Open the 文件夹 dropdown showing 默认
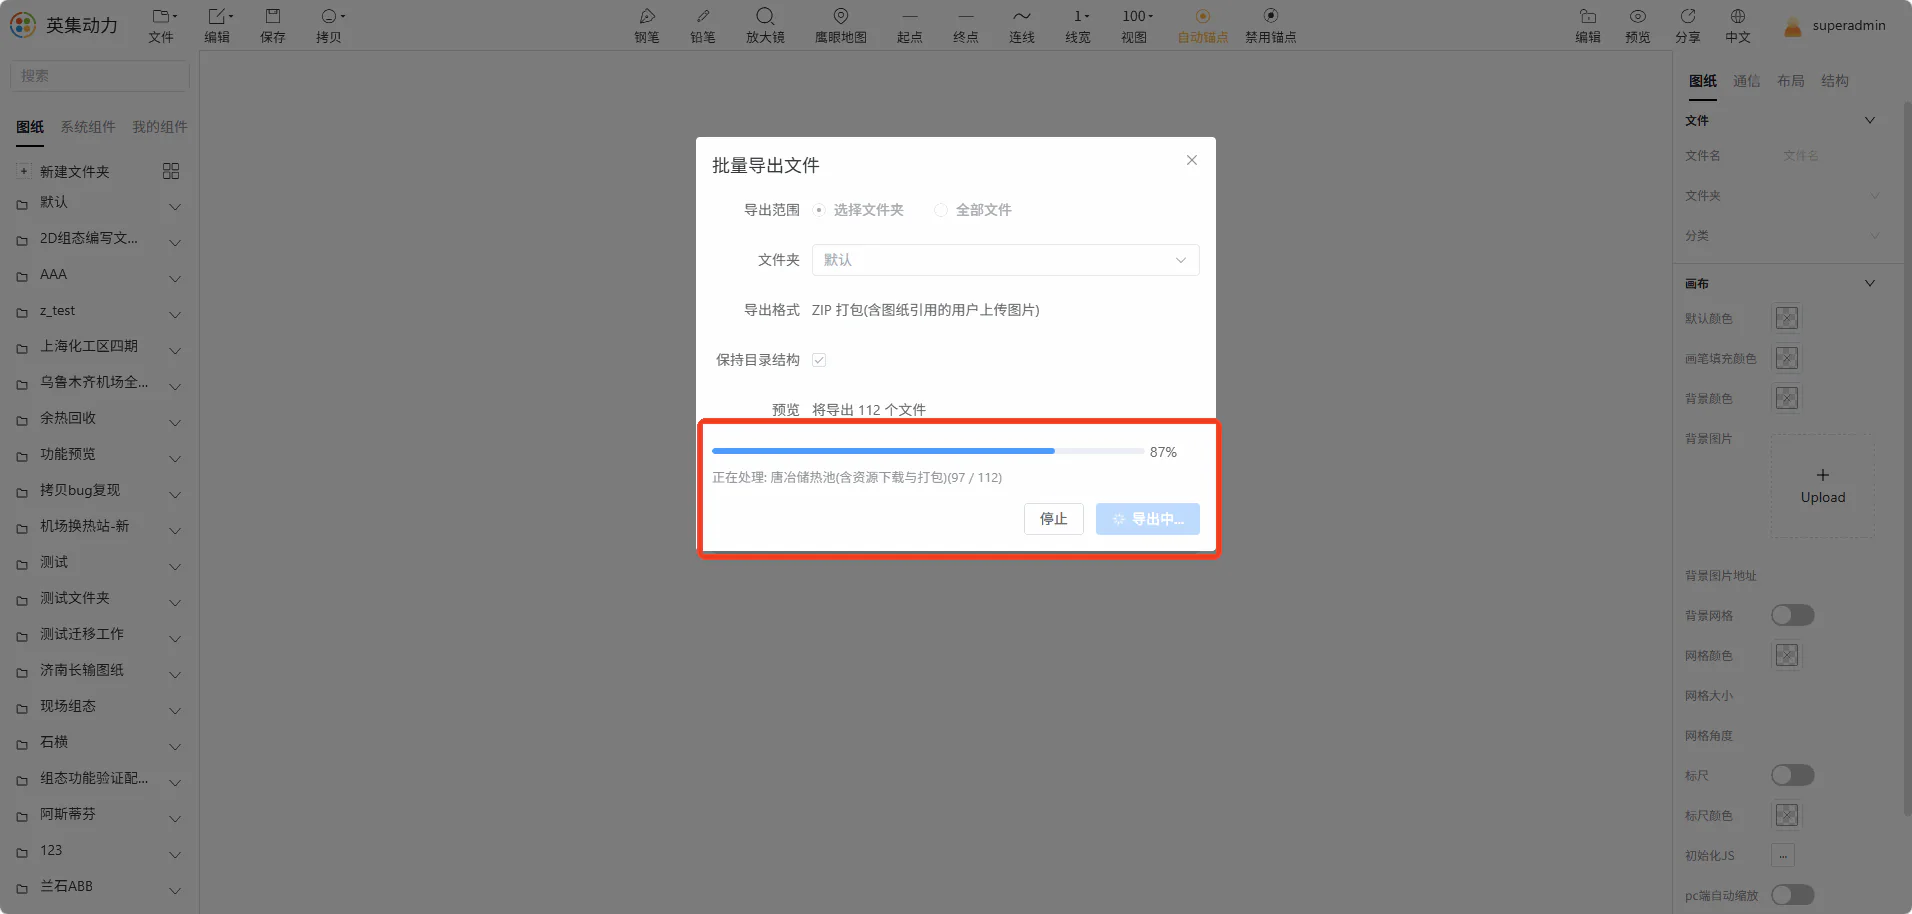Screen dimensions: 1912x914 point(1005,260)
